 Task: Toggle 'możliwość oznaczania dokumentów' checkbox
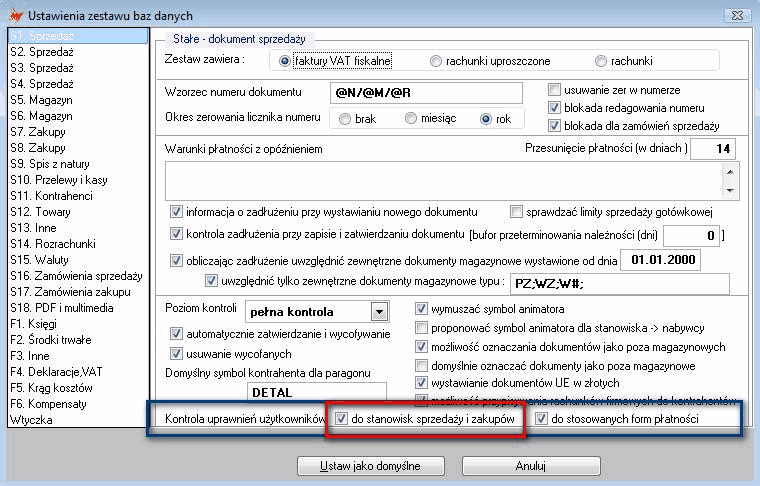[x=421, y=347]
